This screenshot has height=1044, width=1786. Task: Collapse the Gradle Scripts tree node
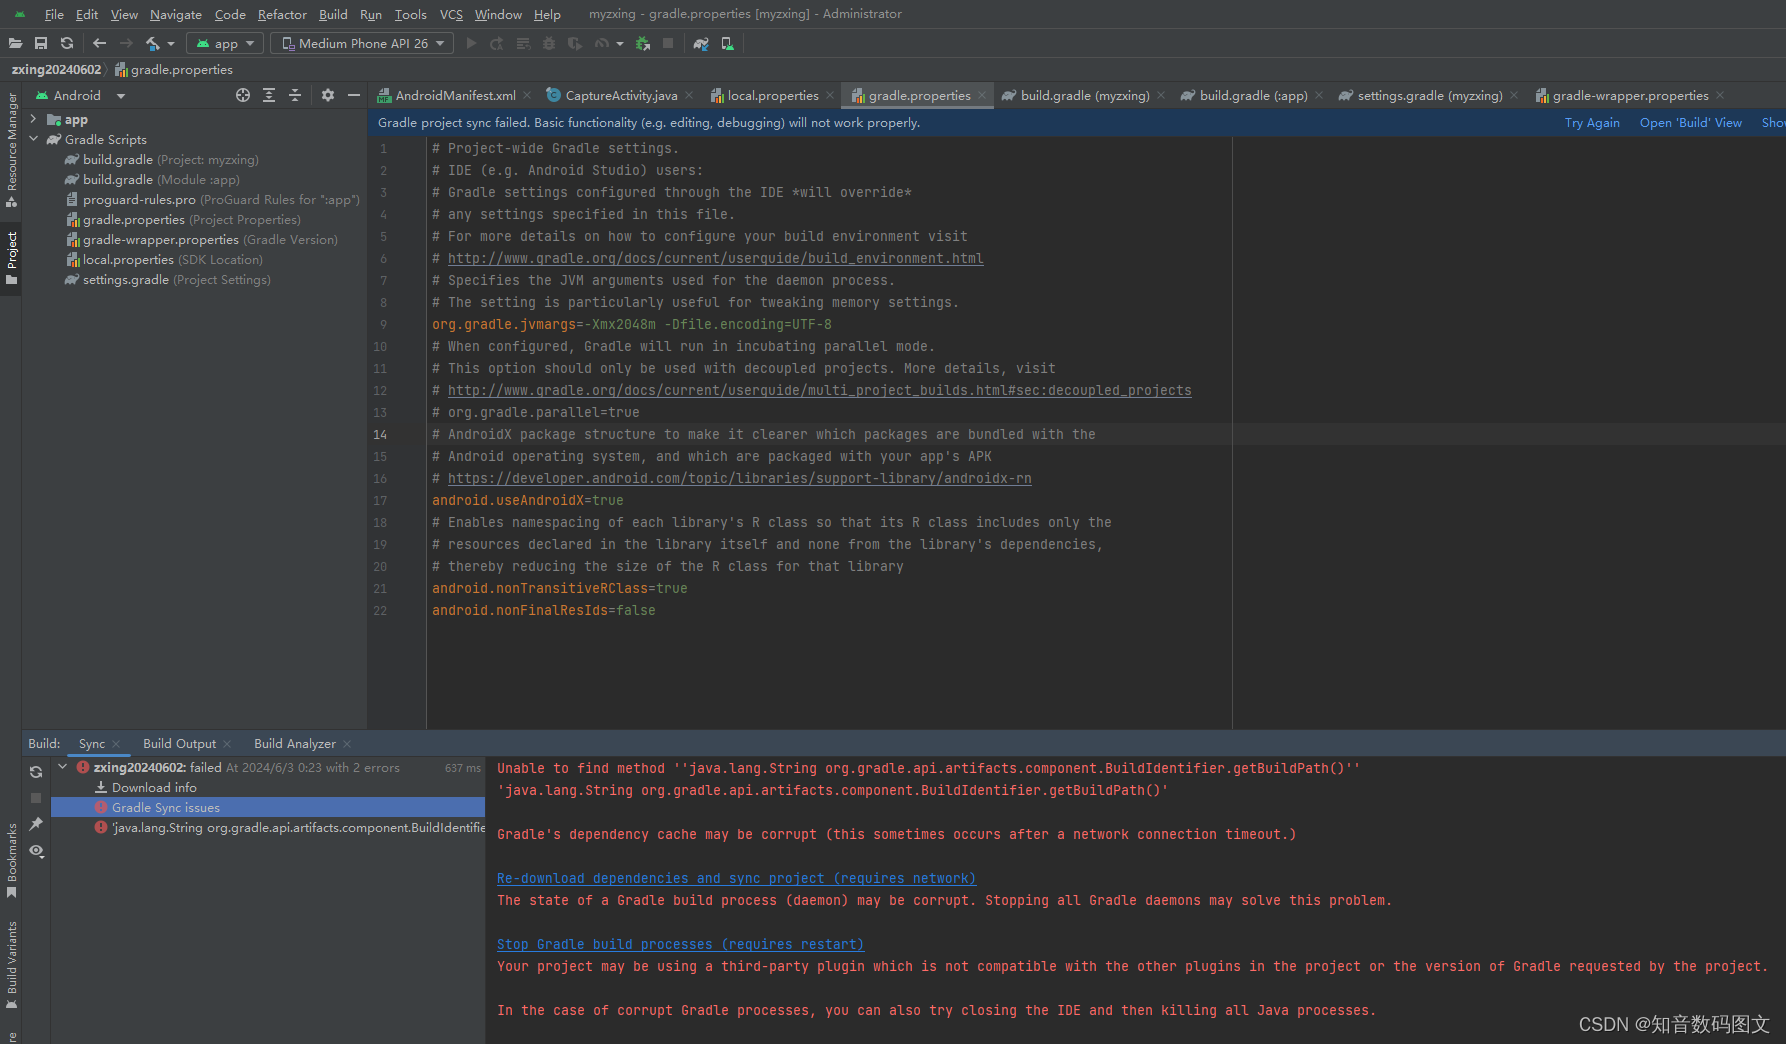tap(34, 139)
